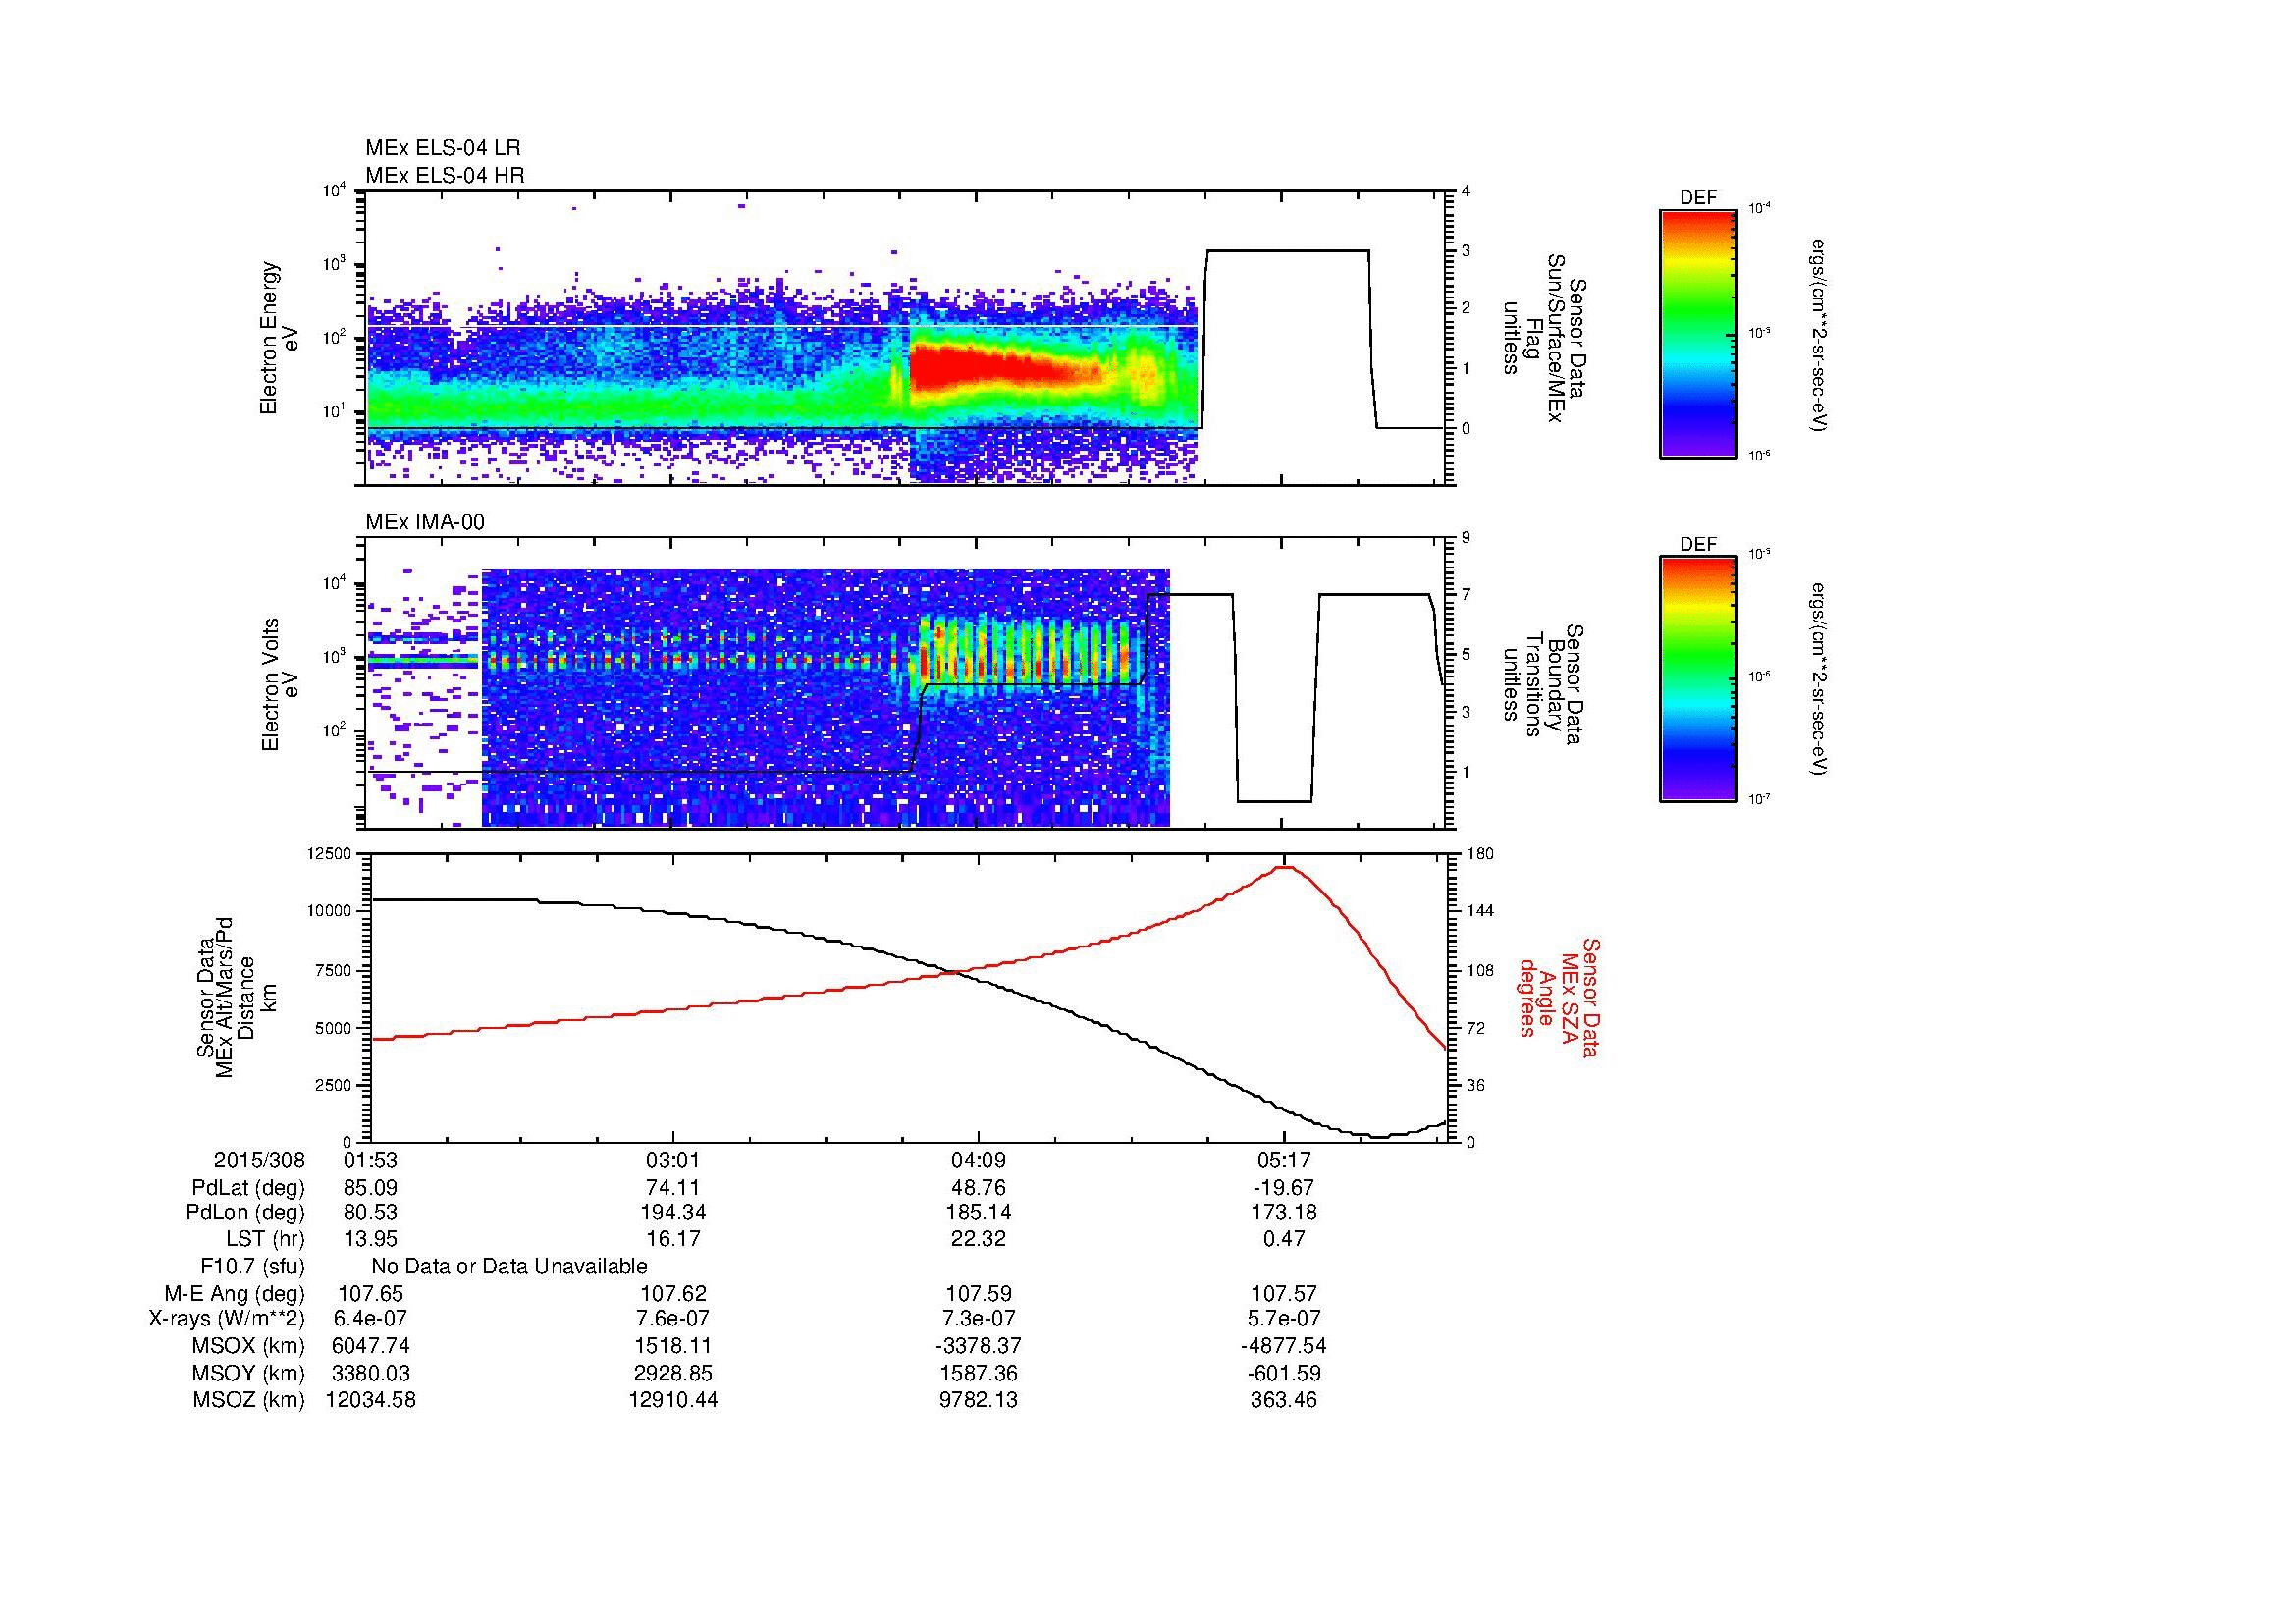Click the 'MSOX (km)' row label

[249, 1346]
